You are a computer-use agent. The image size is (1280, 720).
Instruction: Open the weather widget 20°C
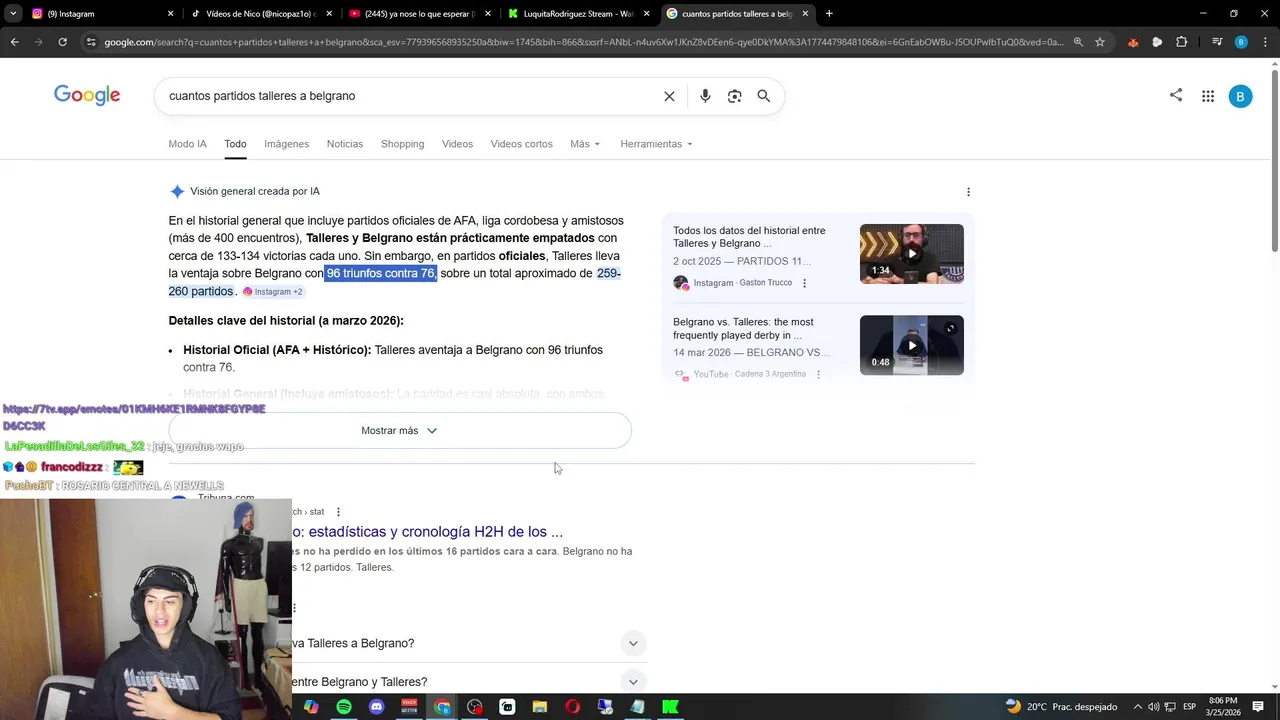tap(1061, 707)
